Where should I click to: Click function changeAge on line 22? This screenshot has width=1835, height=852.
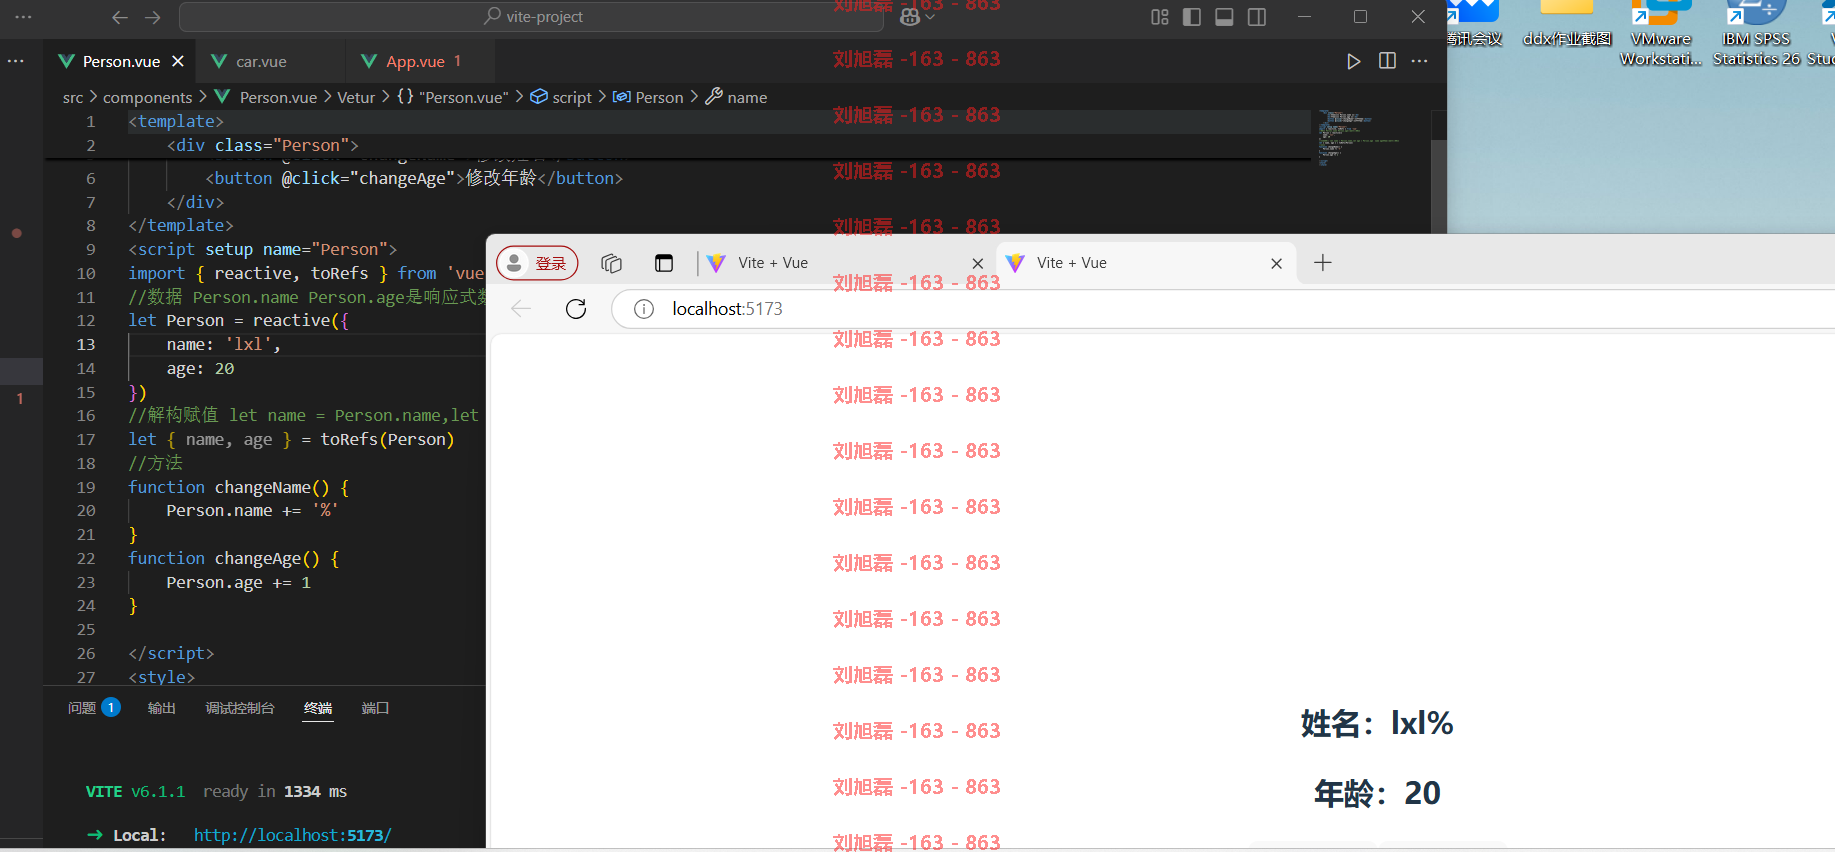coord(234,558)
